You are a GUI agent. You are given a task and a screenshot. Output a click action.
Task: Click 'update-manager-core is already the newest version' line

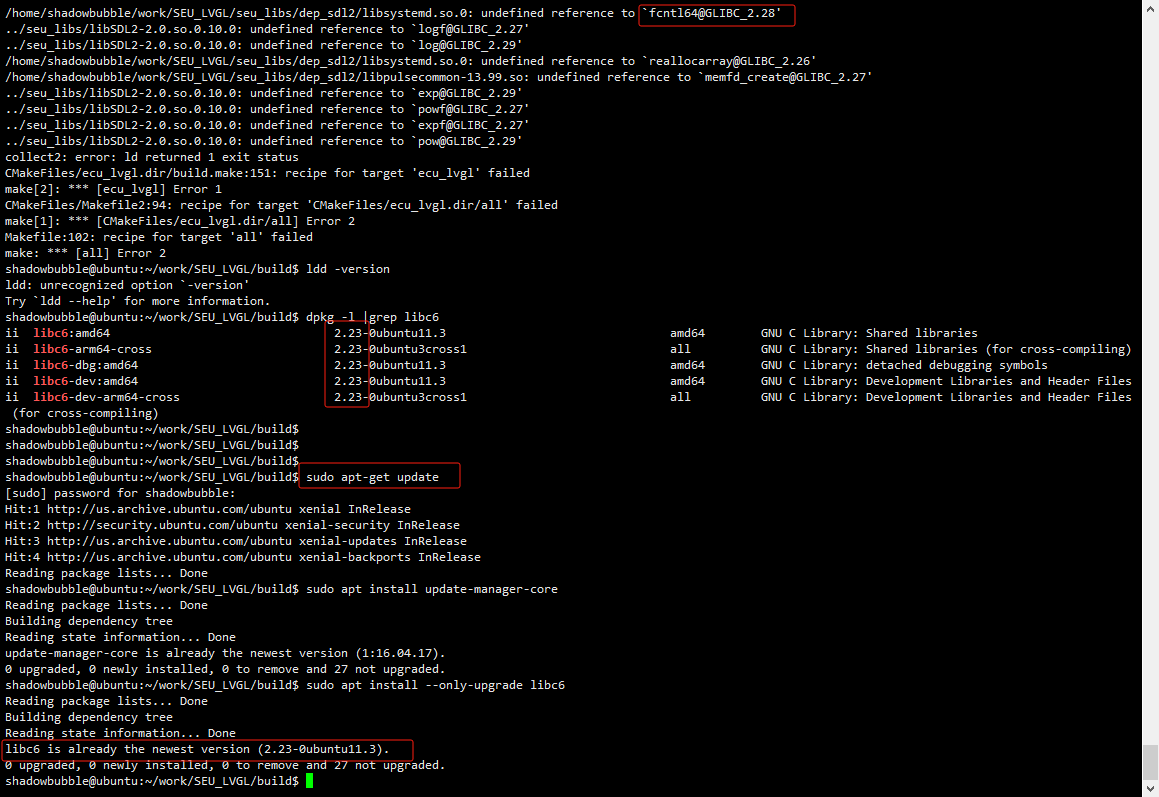225,653
